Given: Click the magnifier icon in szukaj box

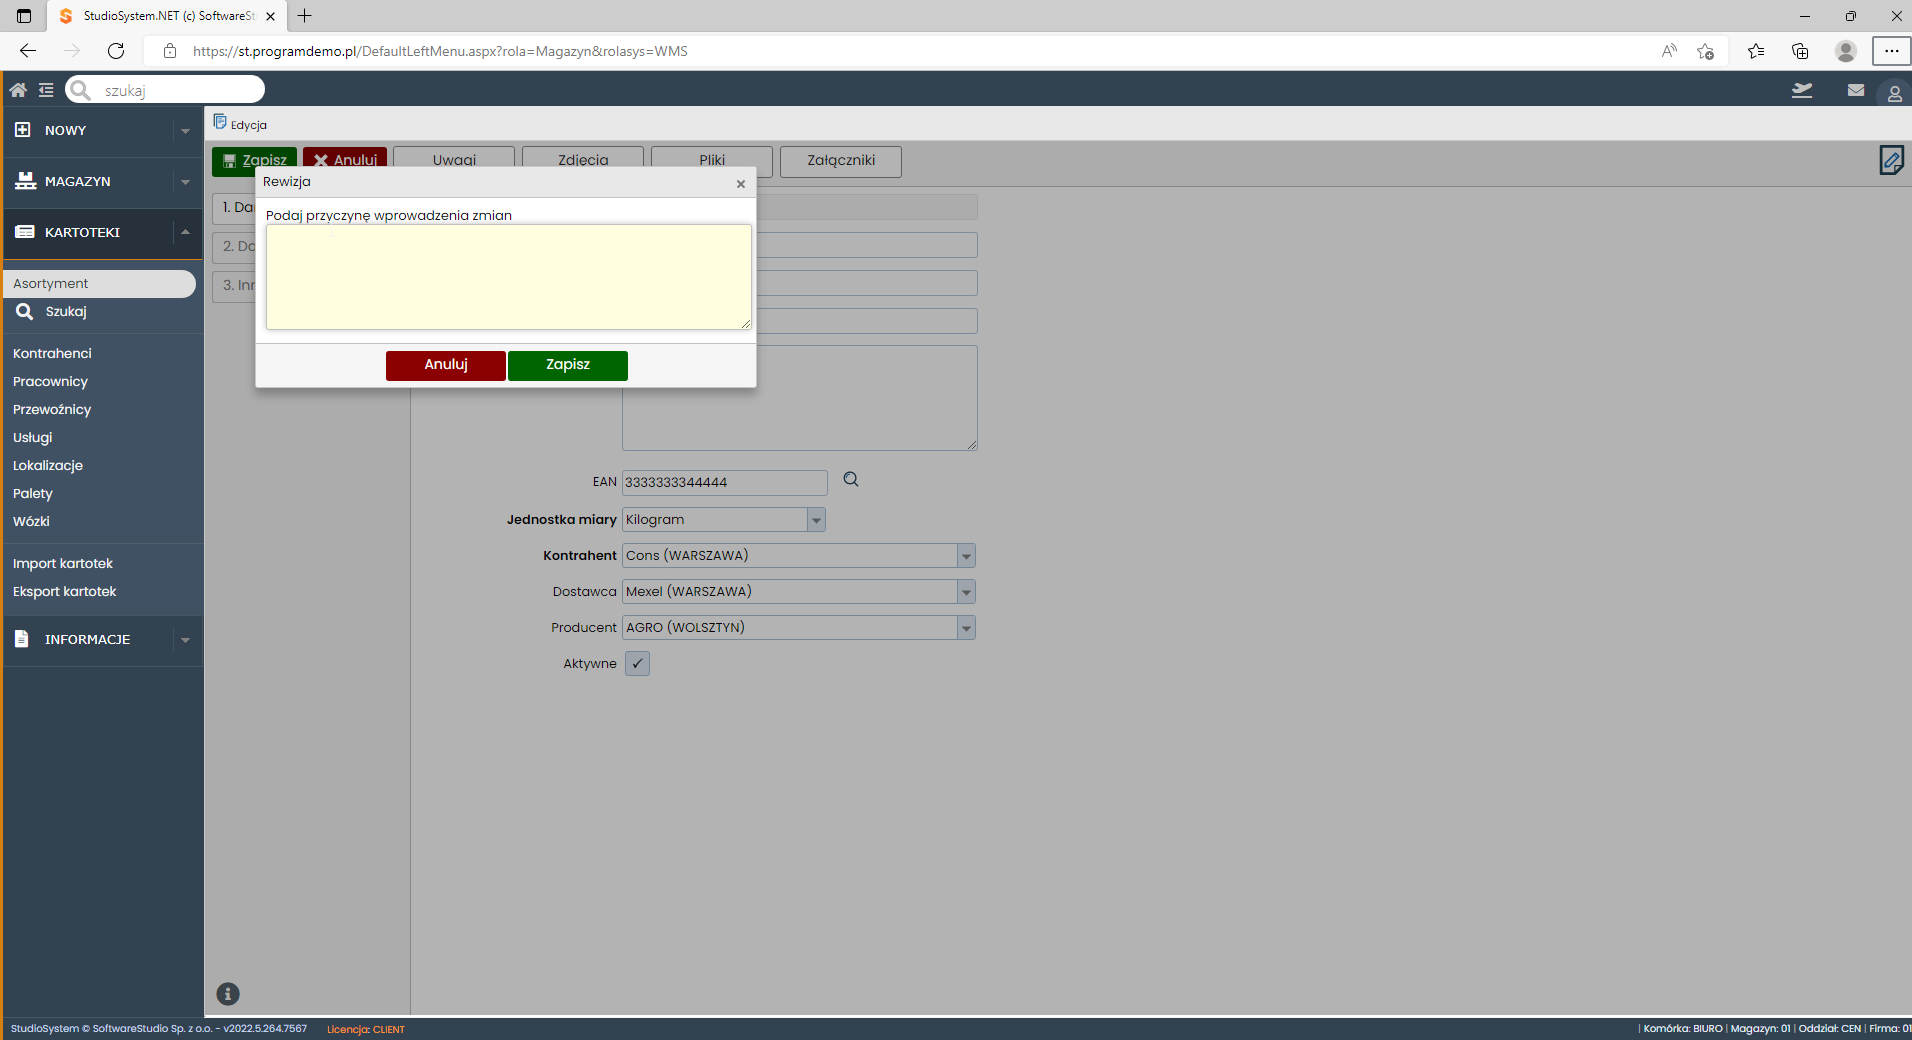Looking at the screenshot, I should point(81,90).
